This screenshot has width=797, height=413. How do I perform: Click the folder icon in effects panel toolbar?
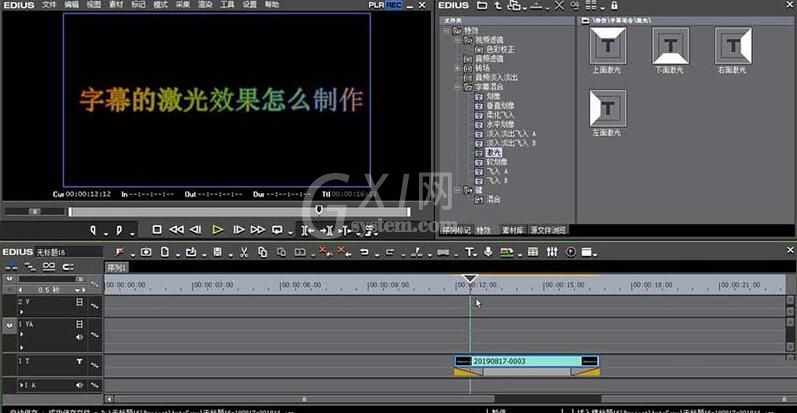(482, 6)
